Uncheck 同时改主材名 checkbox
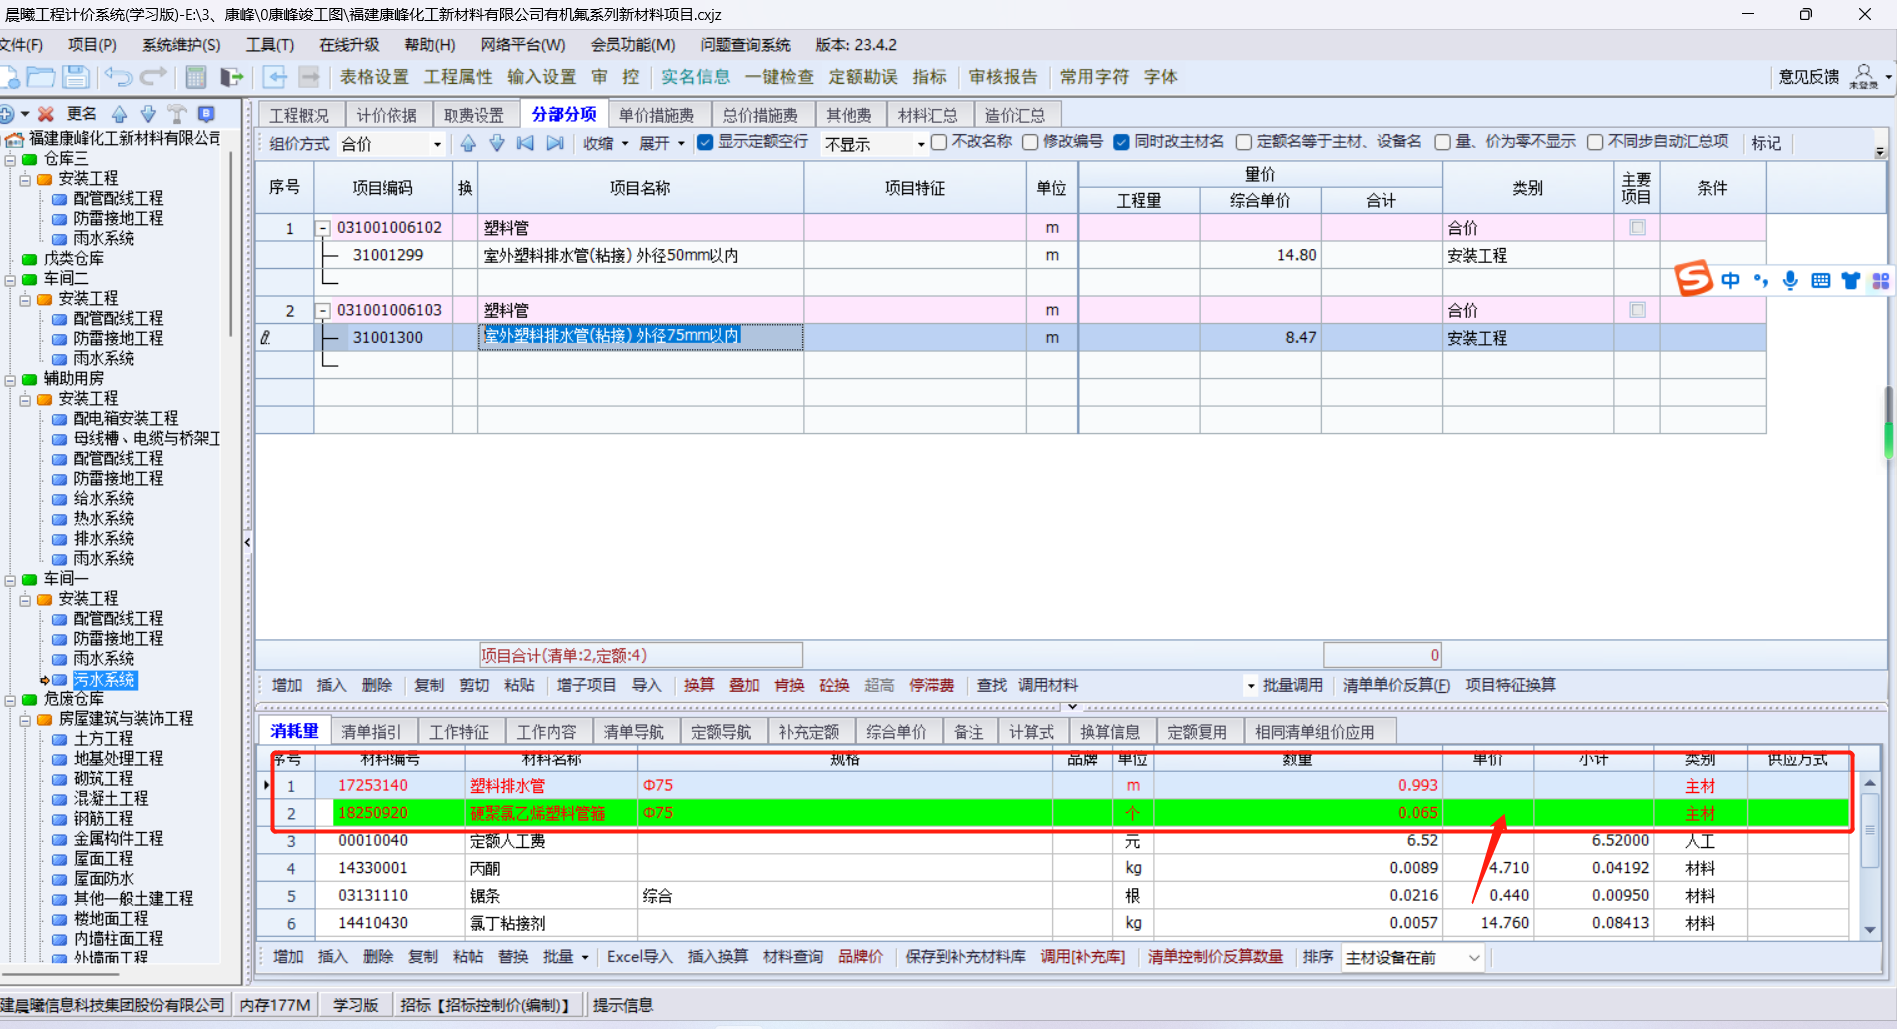The image size is (1897, 1029). [1121, 142]
